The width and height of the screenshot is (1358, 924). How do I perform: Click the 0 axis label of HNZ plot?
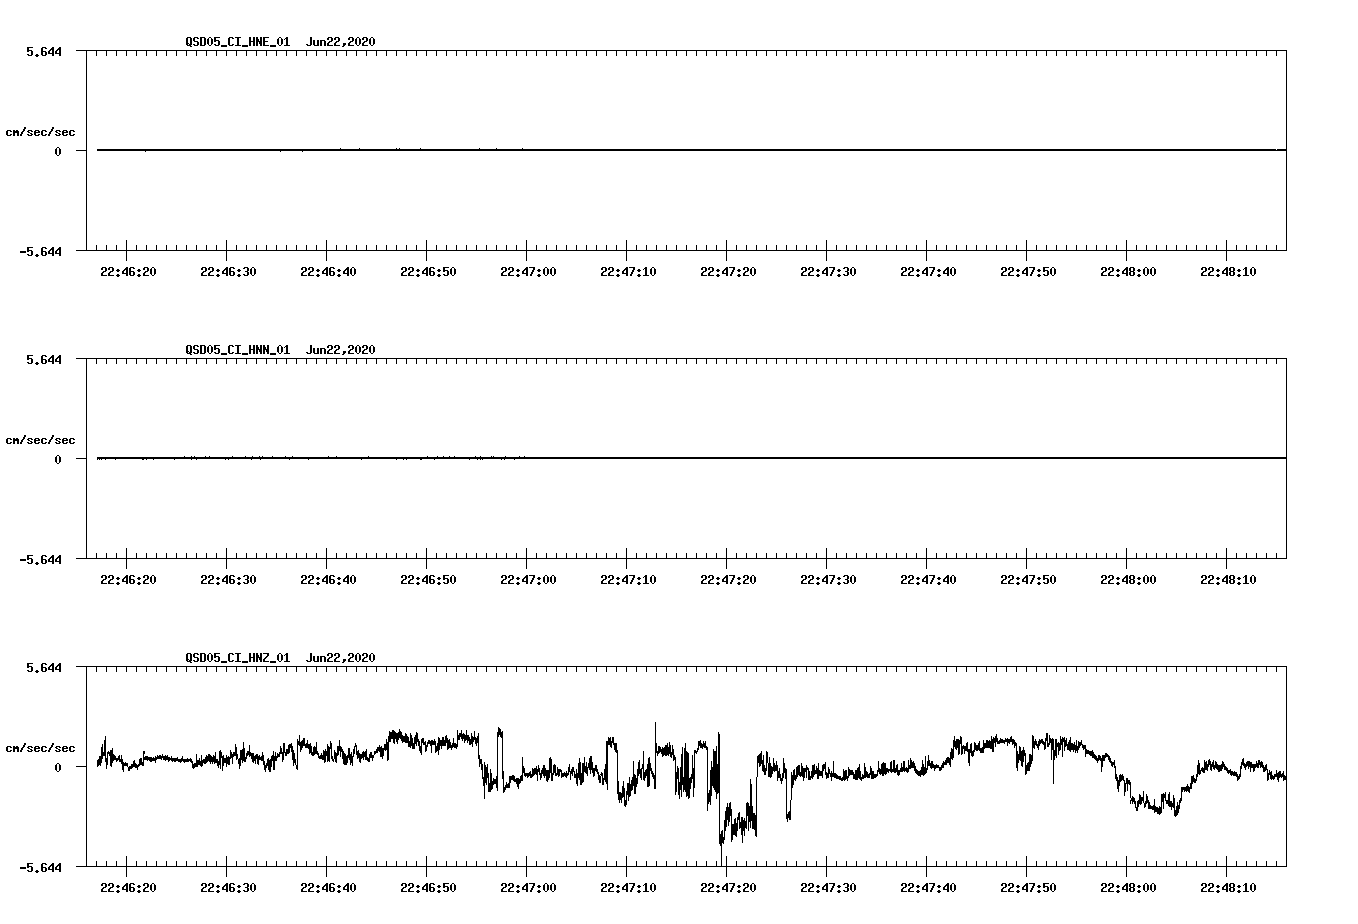coord(58,767)
